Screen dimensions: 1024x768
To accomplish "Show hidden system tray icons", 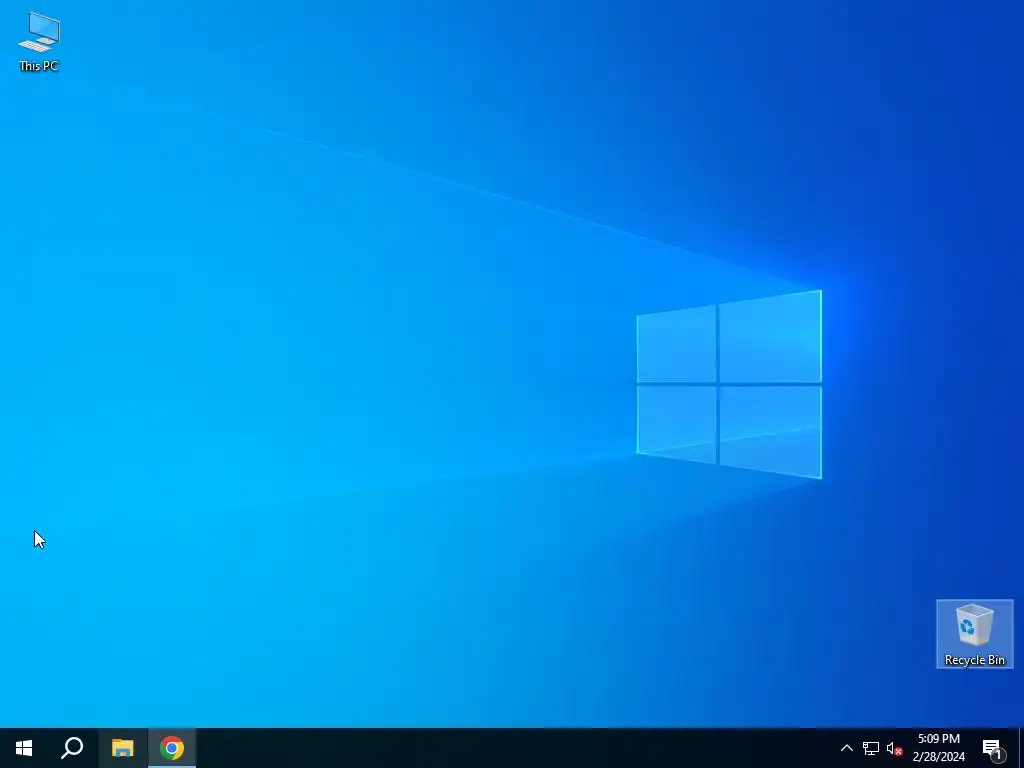I will [846, 748].
